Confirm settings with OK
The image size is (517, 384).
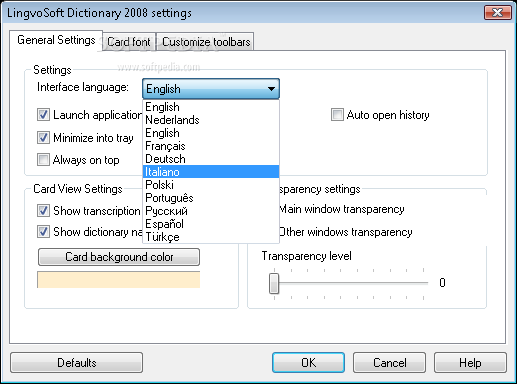pos(308,363)
